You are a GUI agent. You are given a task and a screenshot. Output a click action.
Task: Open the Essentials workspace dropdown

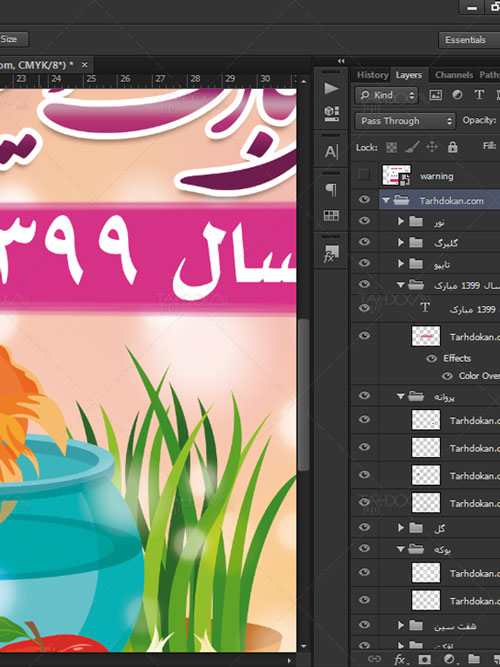pos(469,40)
